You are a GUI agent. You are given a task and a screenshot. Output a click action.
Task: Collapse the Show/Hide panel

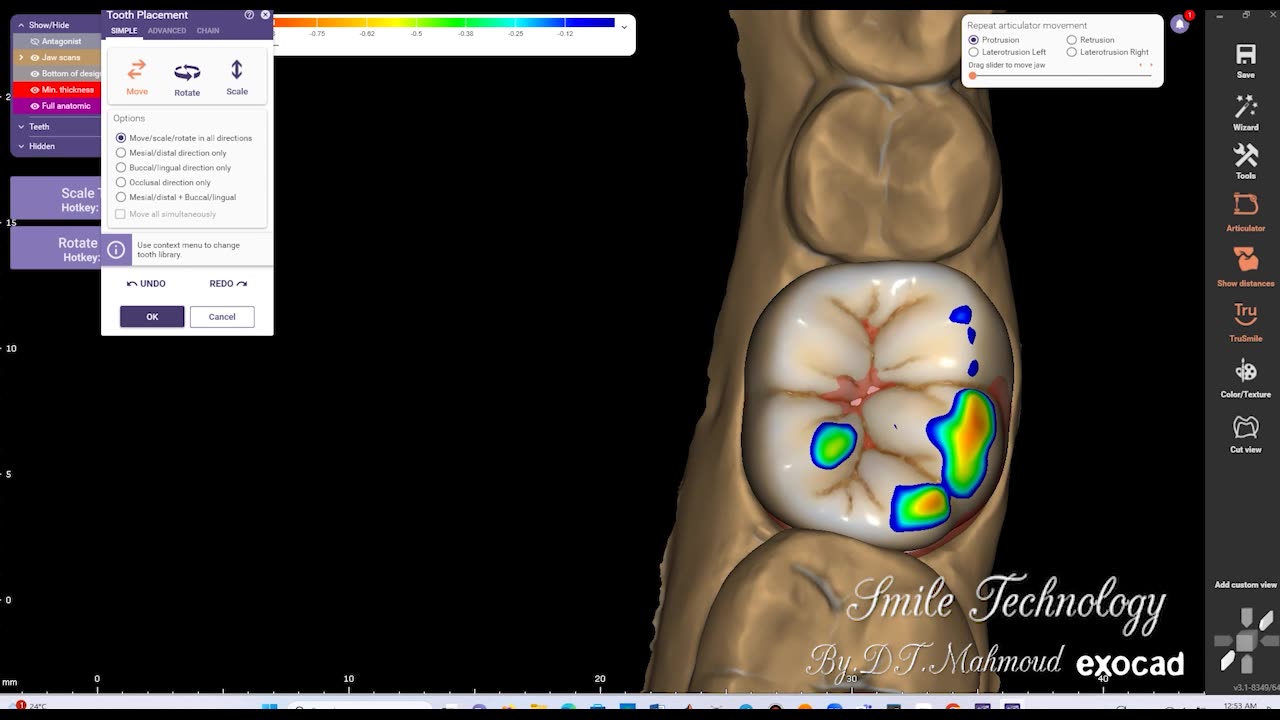[22, 25]
